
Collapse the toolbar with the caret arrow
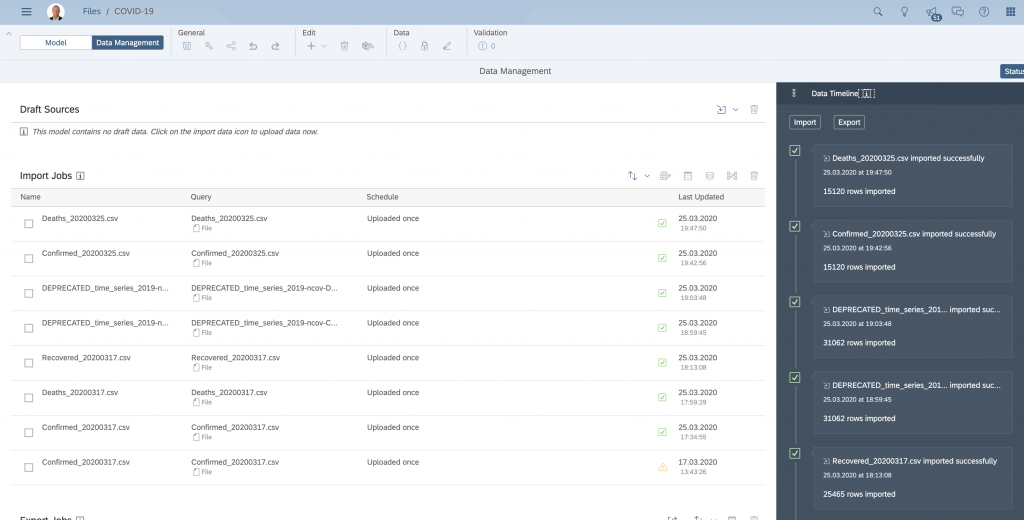coord(8,33)
